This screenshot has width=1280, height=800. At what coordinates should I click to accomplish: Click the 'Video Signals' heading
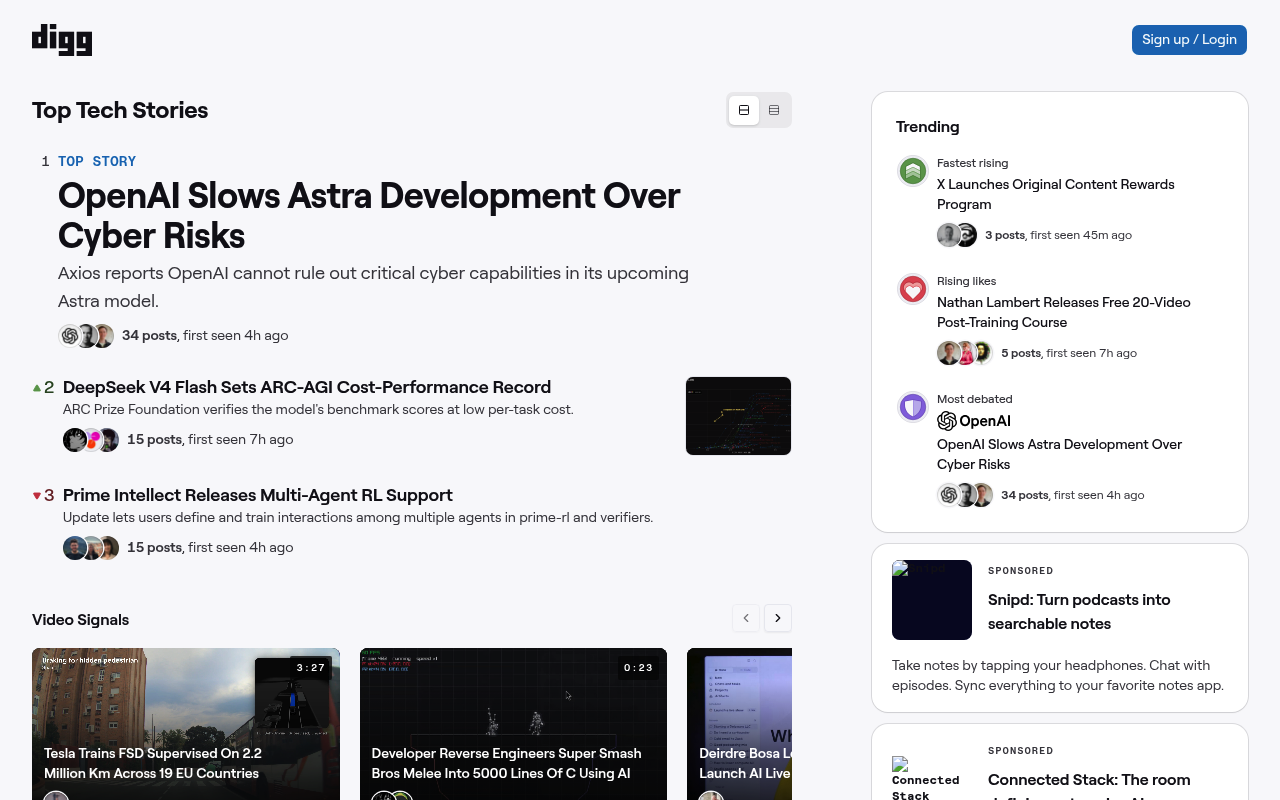coord(80,619)
